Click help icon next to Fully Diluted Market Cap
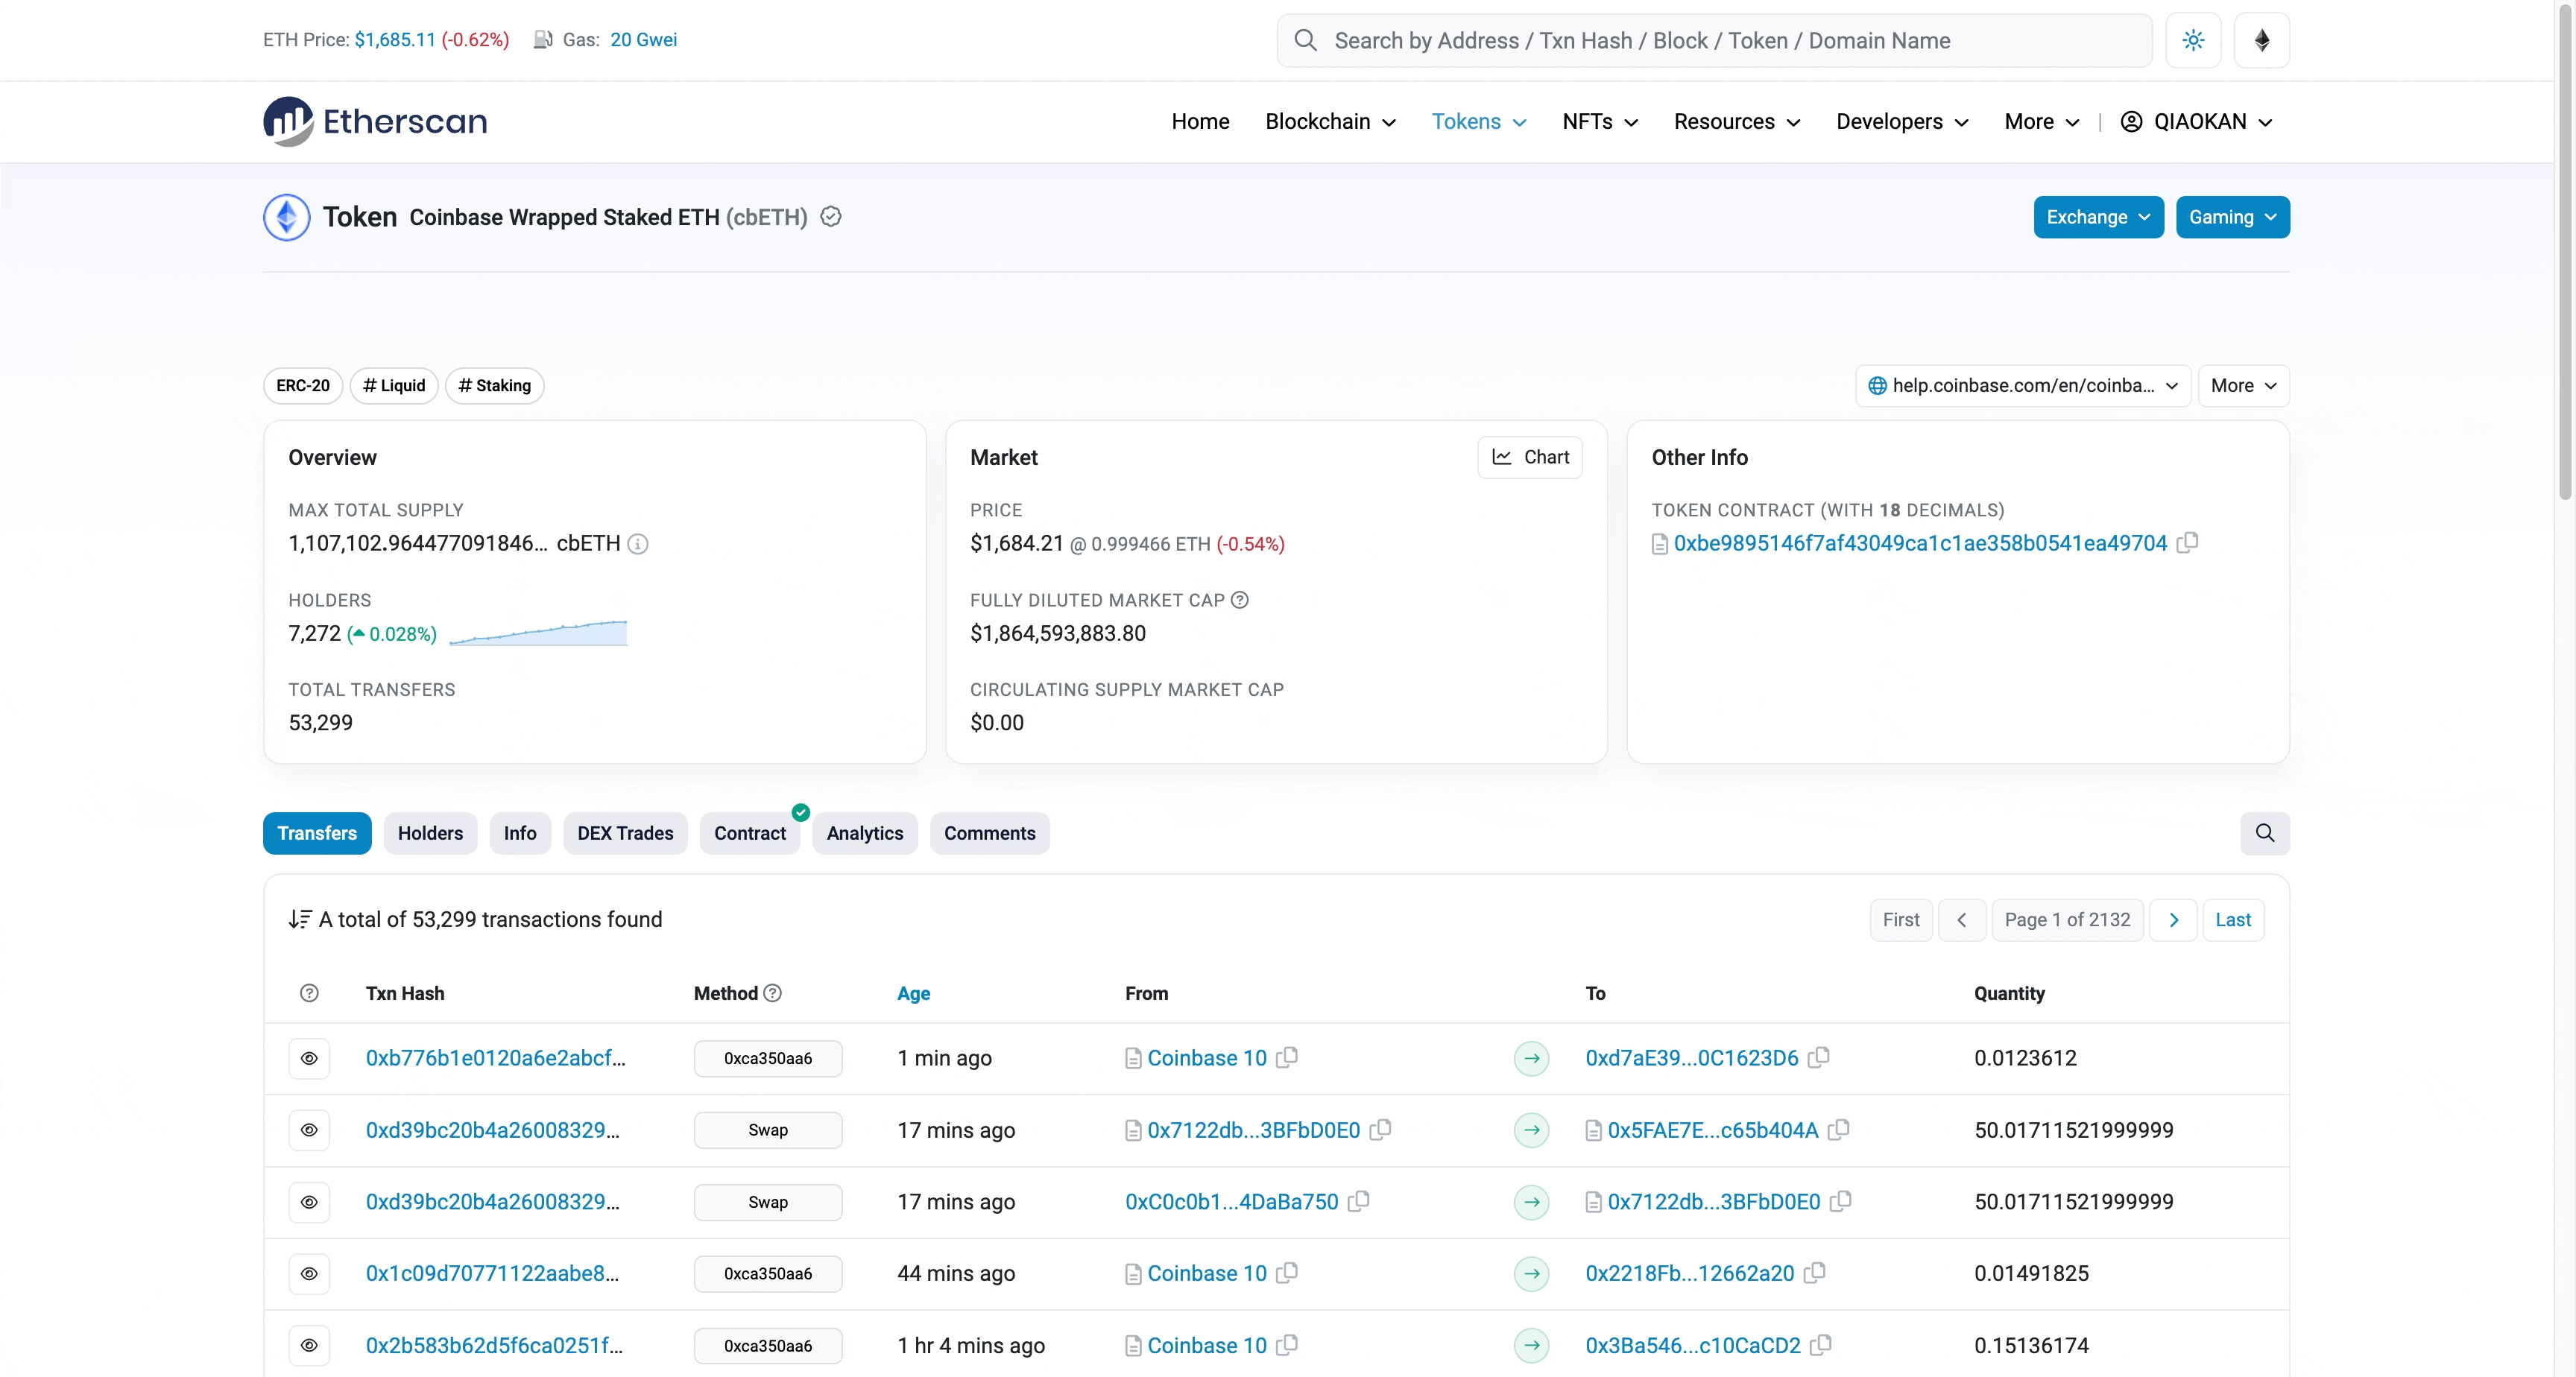 (x=1239, y=600)
